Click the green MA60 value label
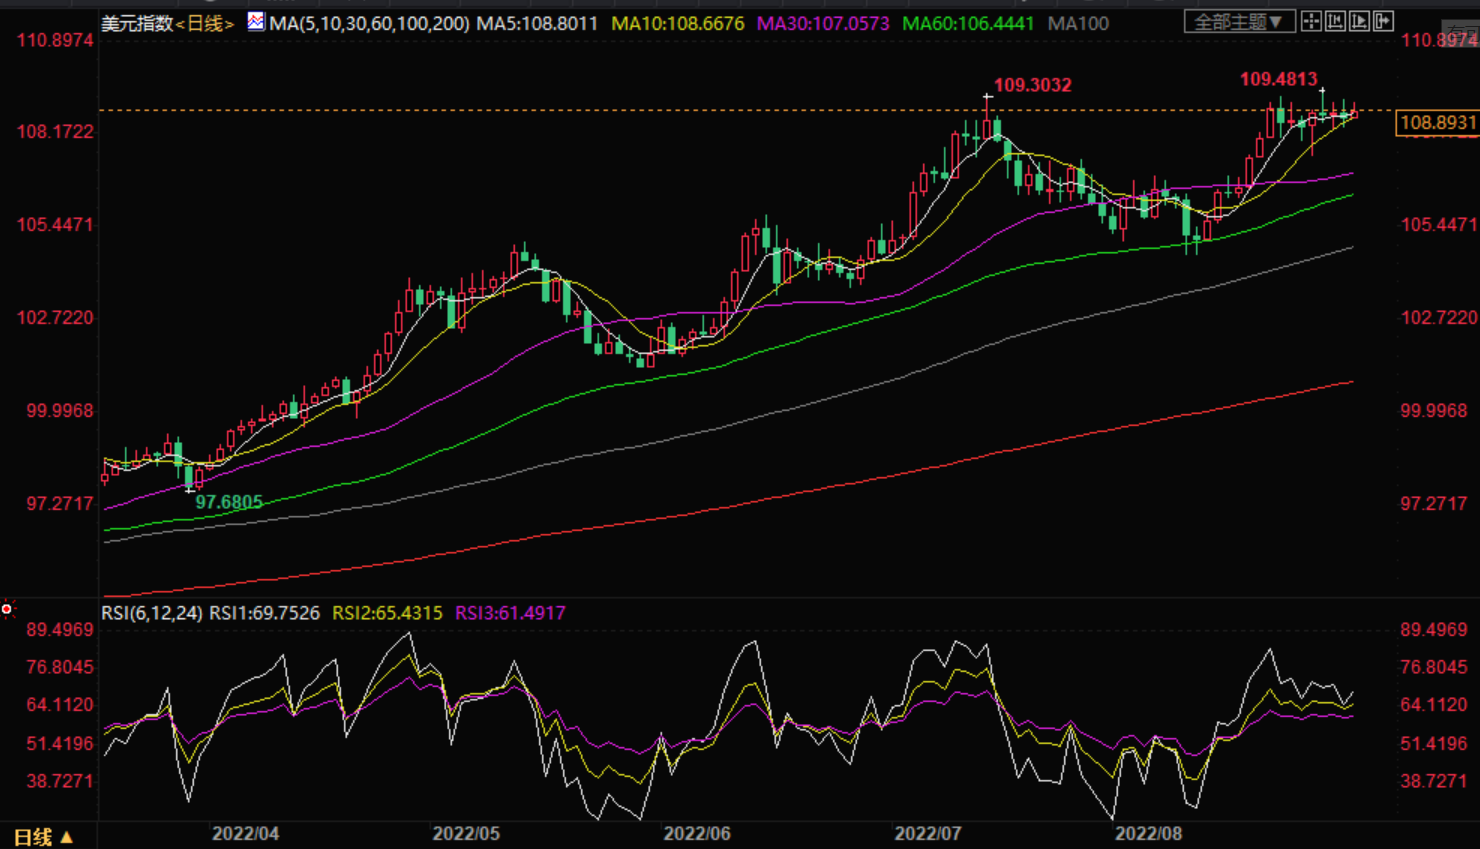This screenshot has width=1480, height=849. point(968,23)
